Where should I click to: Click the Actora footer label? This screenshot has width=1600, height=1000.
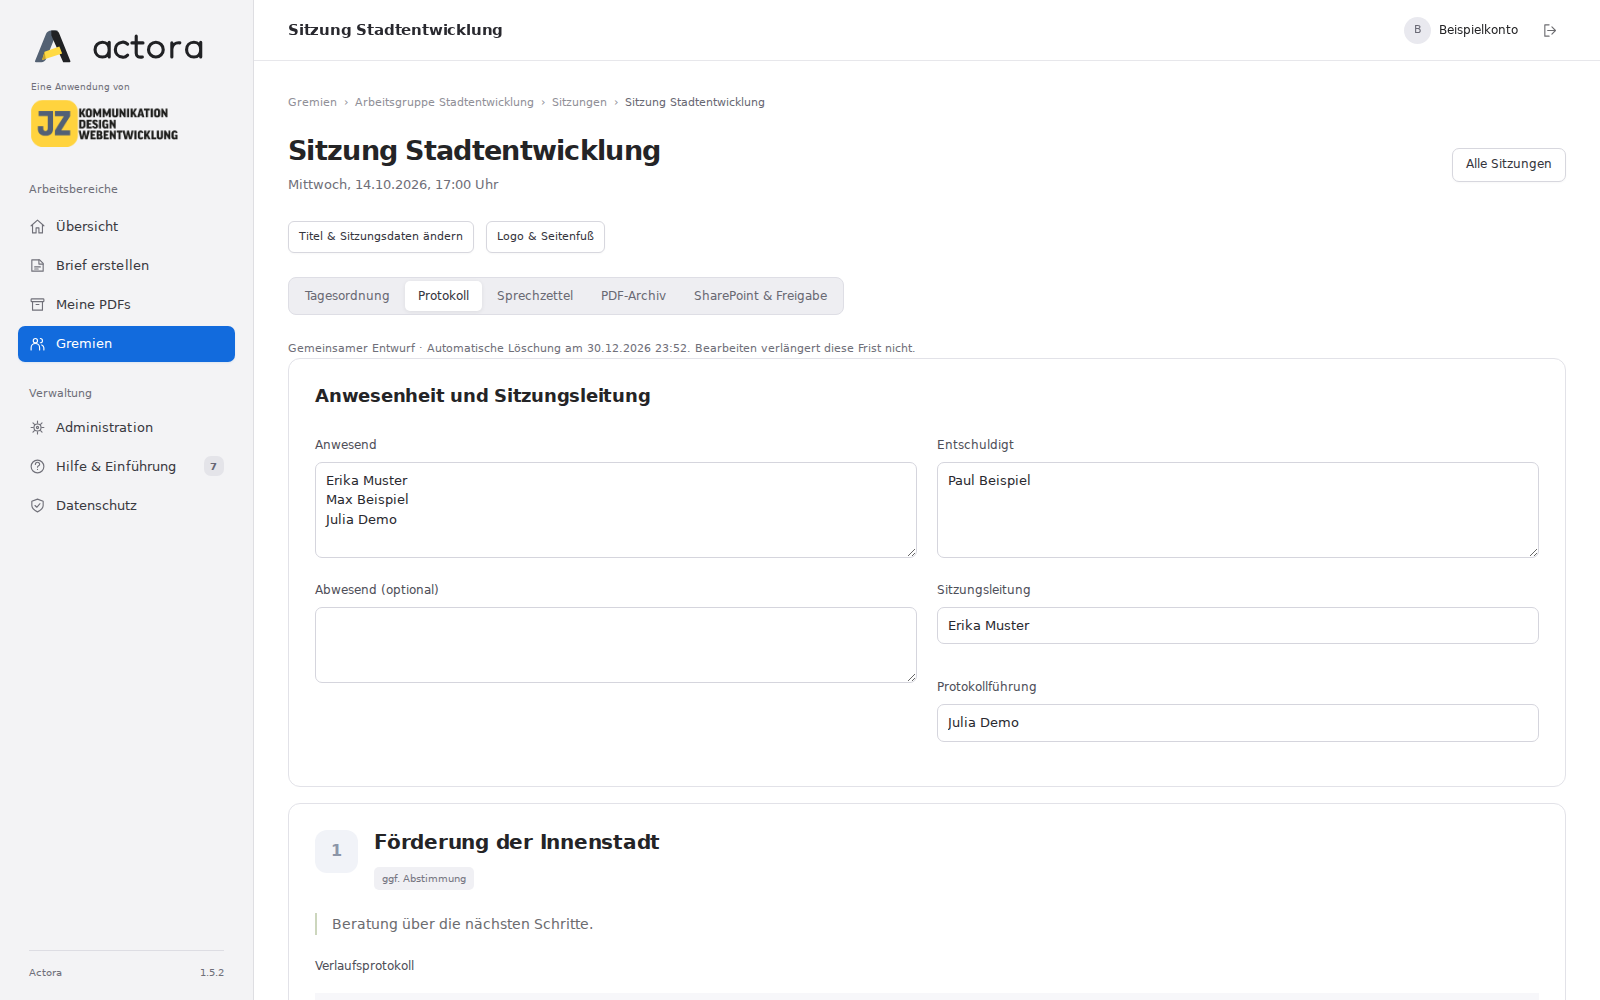tap(45, 973)
